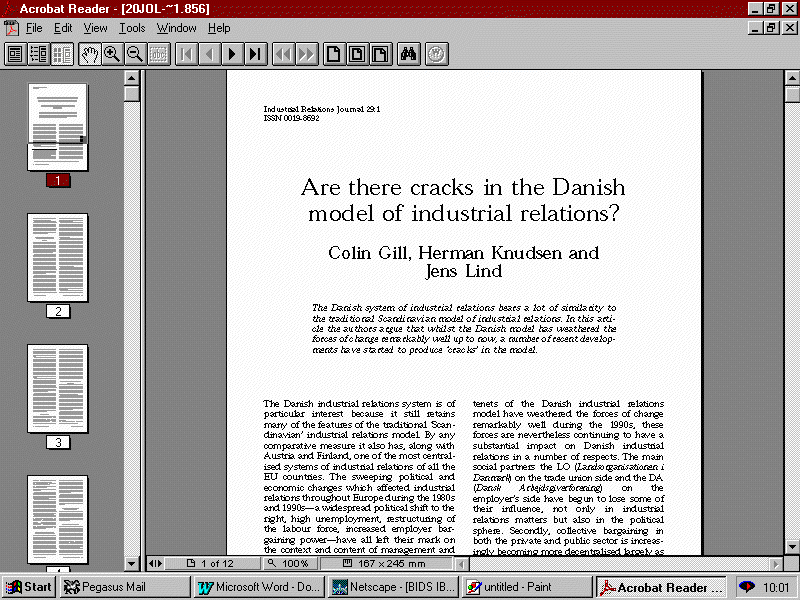Set page to actual size

(x=334, y=54)
